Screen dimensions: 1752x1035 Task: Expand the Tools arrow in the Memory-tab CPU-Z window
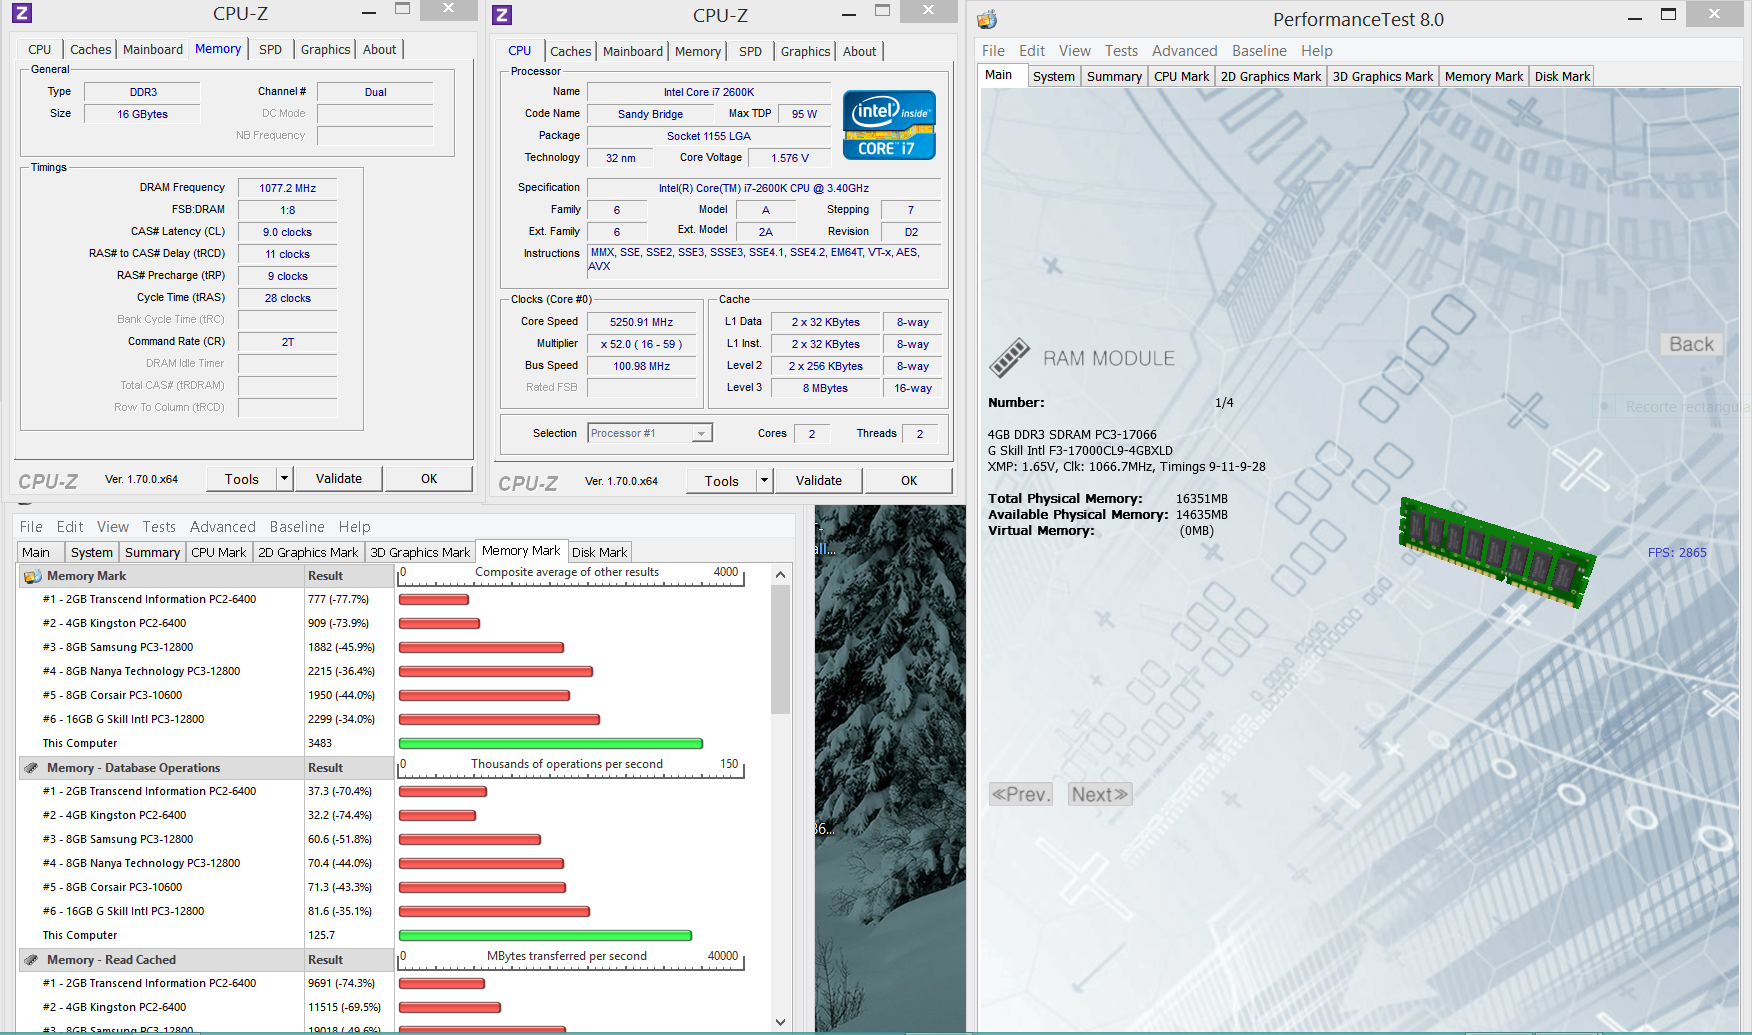tap(284, 479)
